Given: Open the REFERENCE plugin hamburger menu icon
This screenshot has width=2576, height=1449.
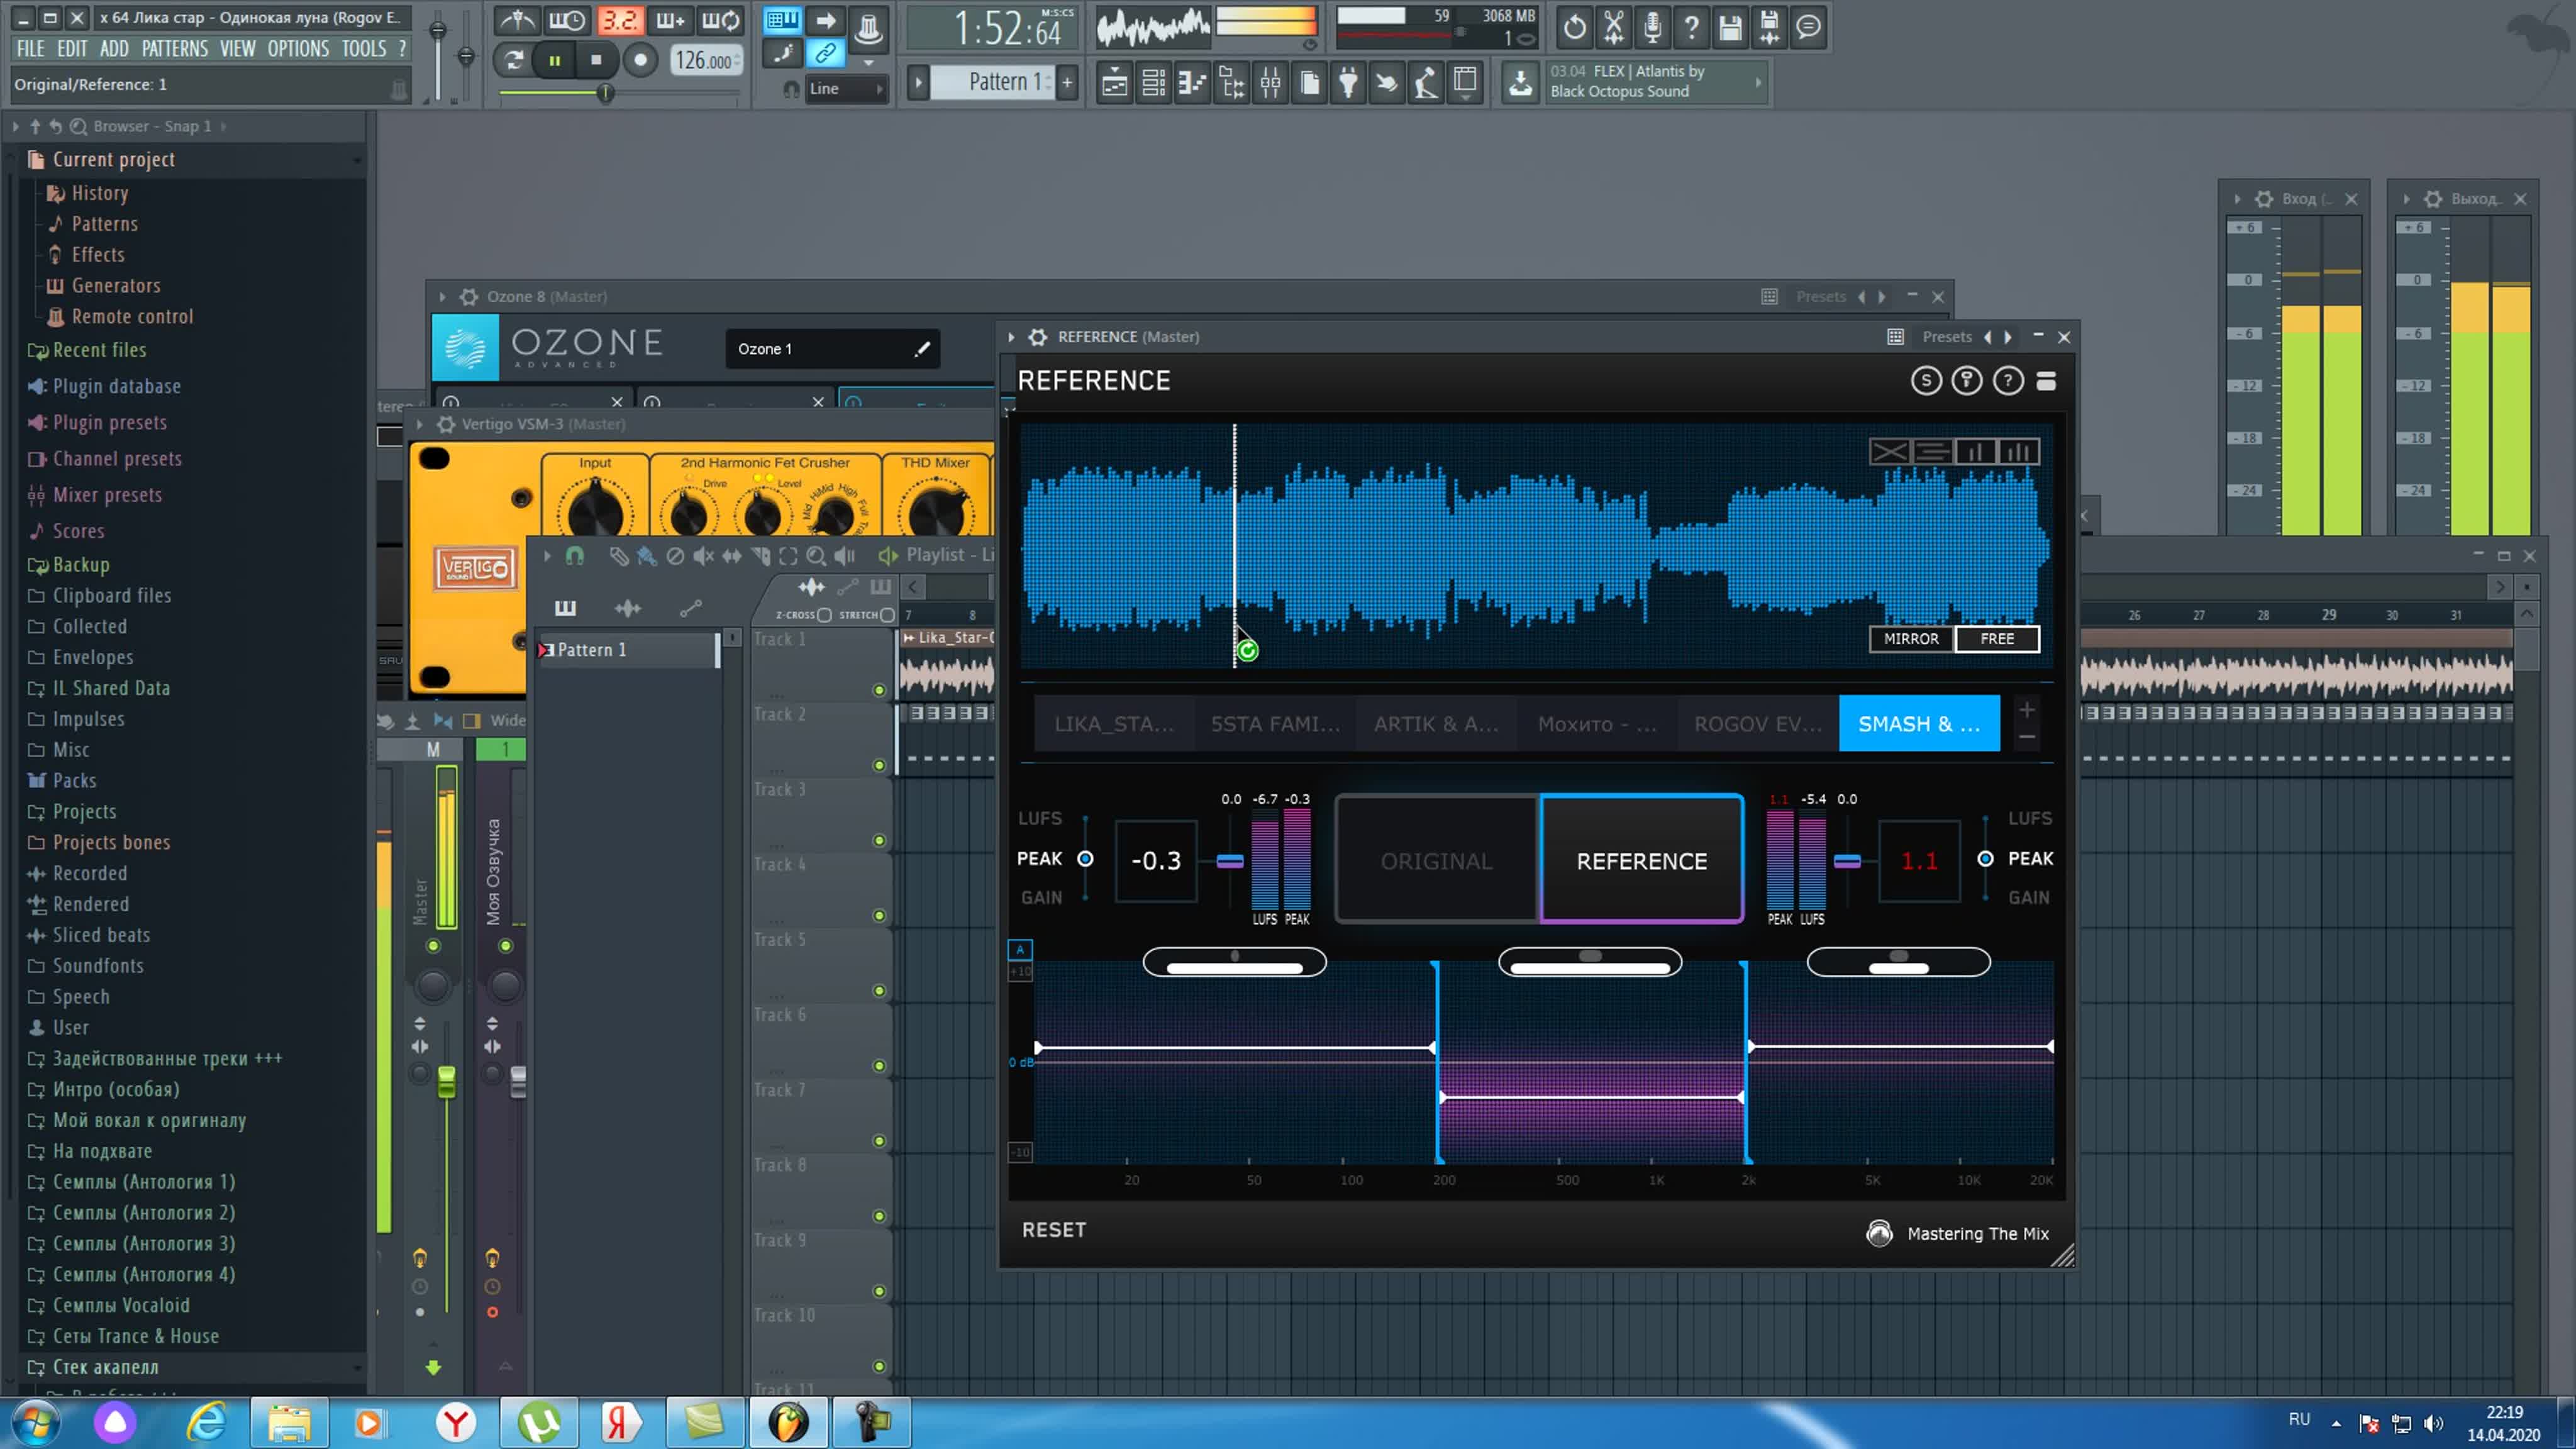Looking at the screenshot, I should tap(2046, 381).
